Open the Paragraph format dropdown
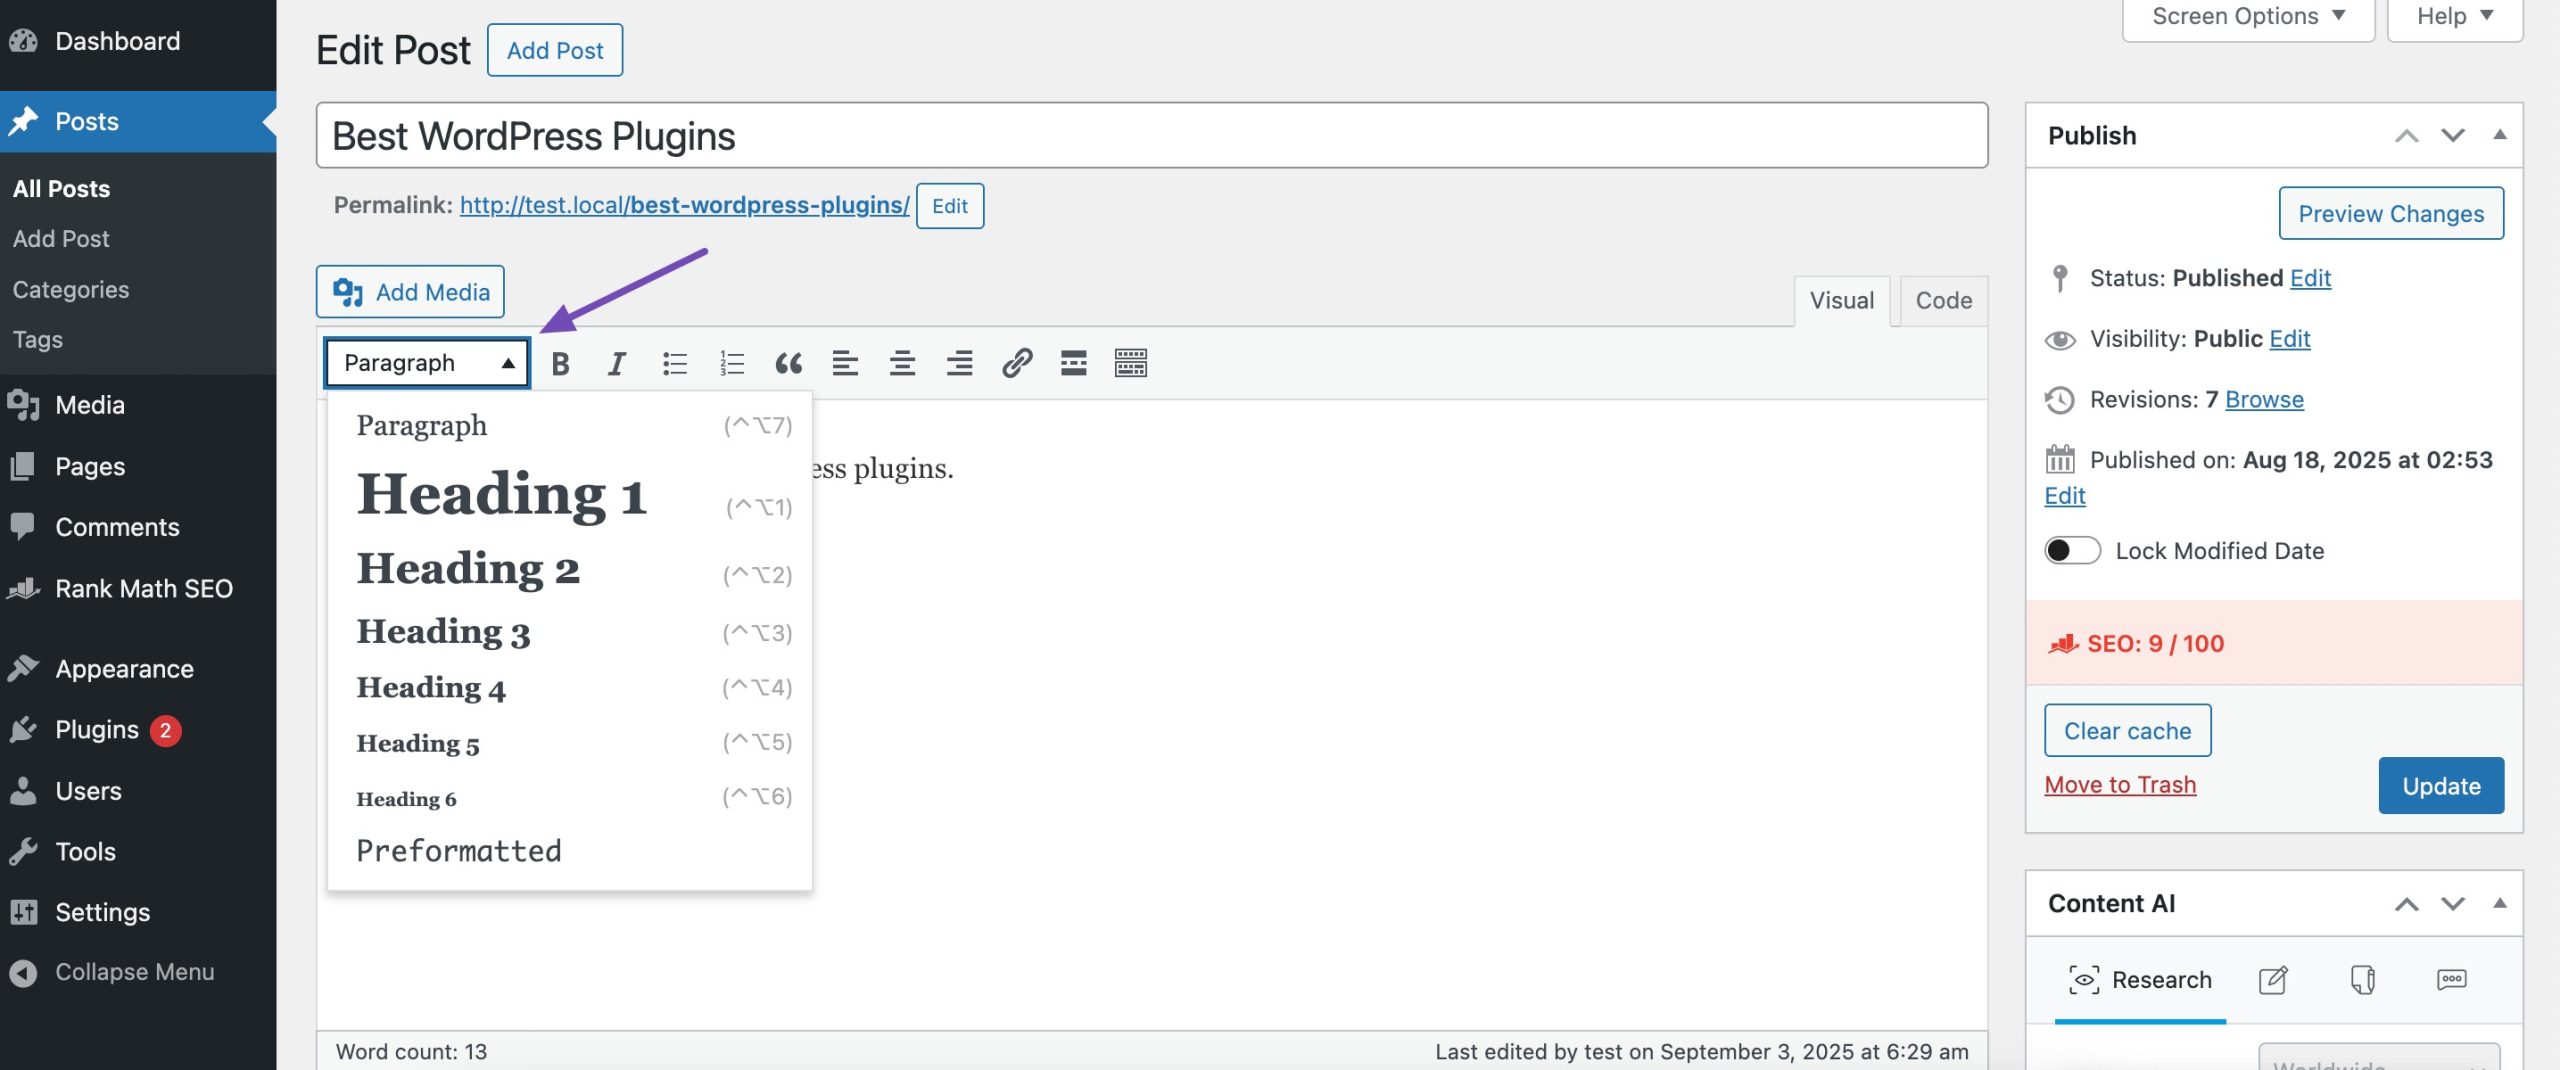Screen dimensions: 2560x1070 pos(427,363)
